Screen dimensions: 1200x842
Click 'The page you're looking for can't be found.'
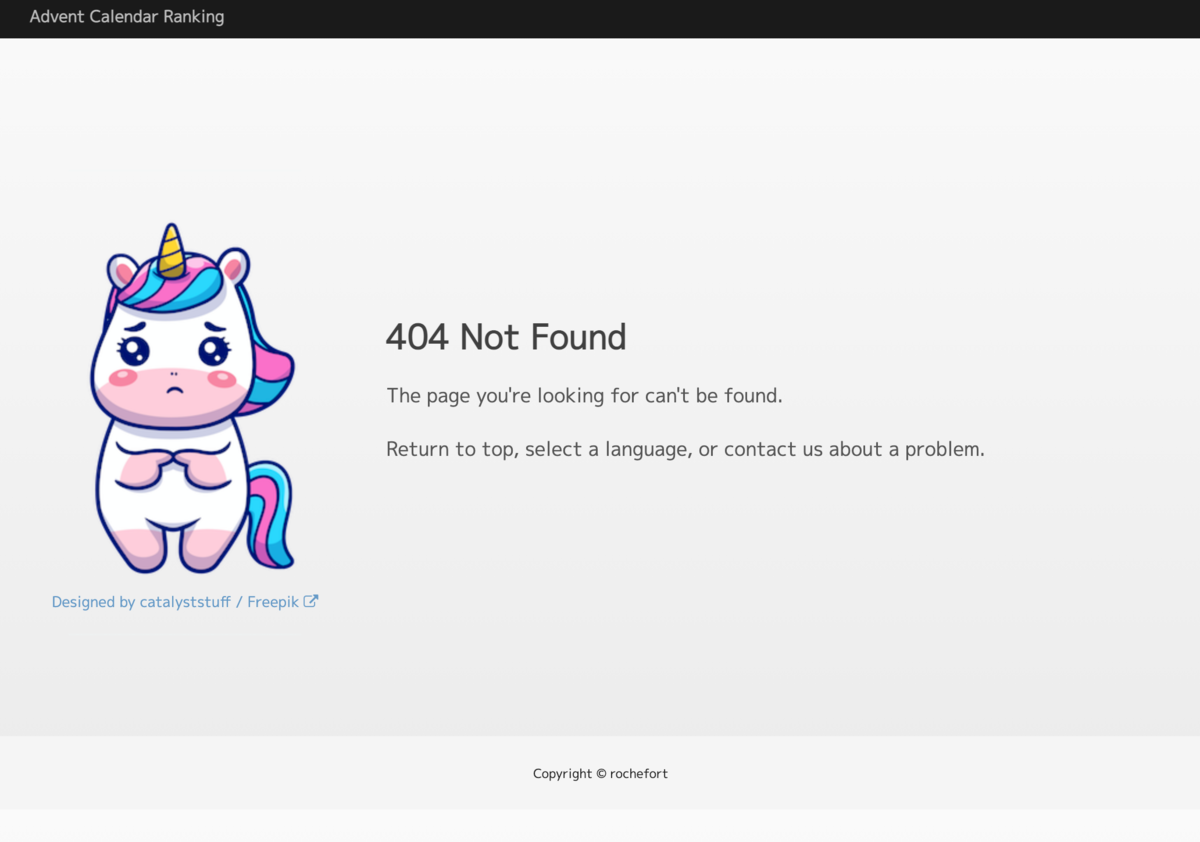point(585,396)
